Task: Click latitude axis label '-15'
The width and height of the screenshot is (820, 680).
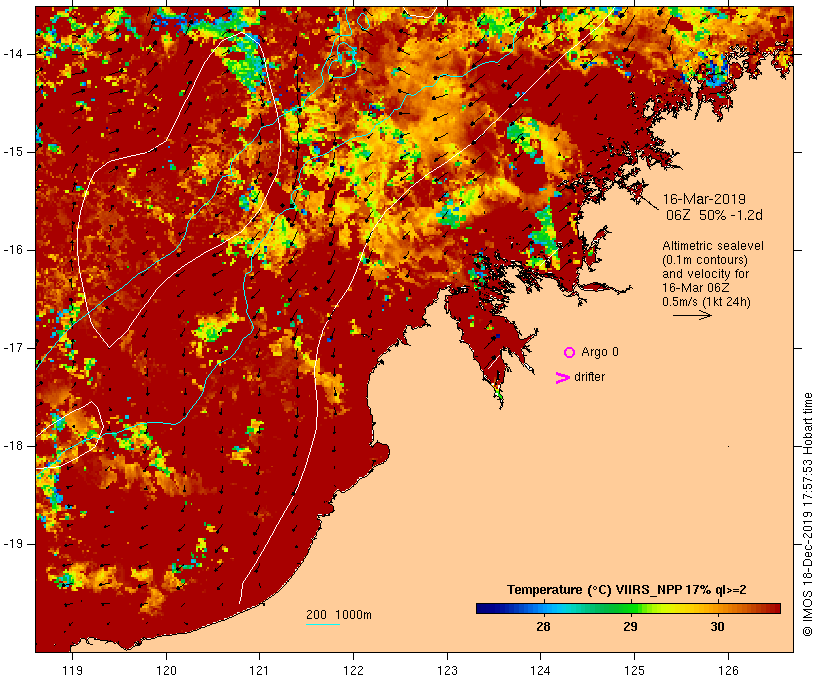Action: [13, 152]
